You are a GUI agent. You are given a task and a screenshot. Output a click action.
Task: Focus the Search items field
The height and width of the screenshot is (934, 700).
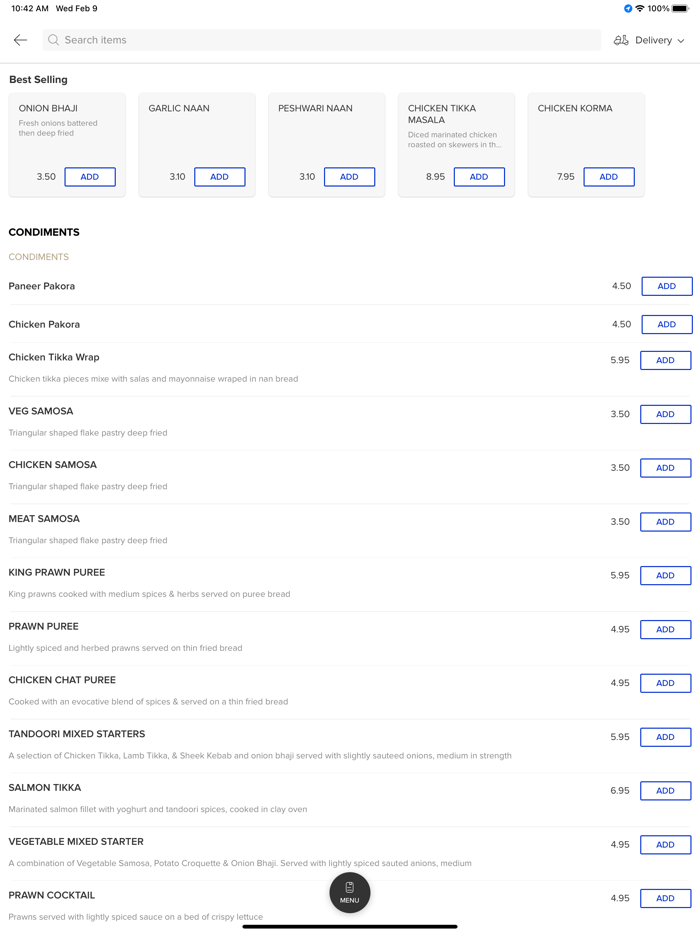pyautogui.click(x=320, y=40)
